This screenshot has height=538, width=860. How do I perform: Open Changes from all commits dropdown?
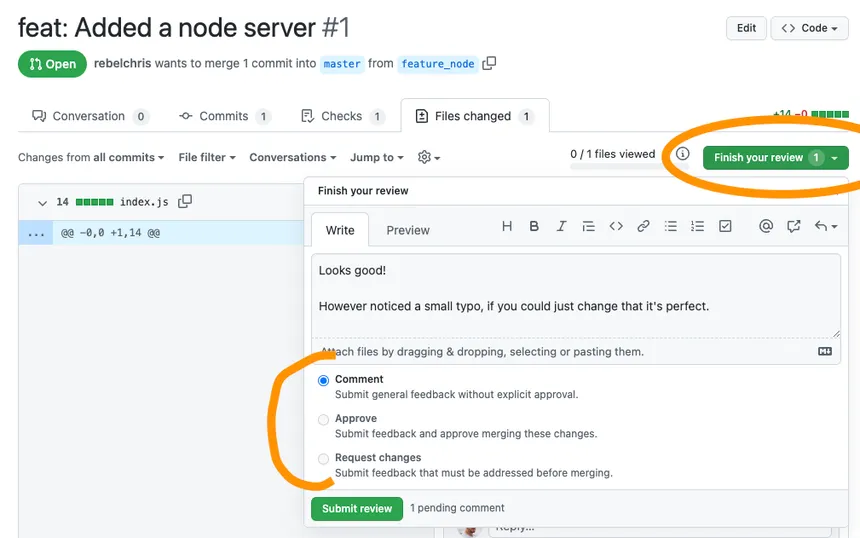click(x=91, y=157)
